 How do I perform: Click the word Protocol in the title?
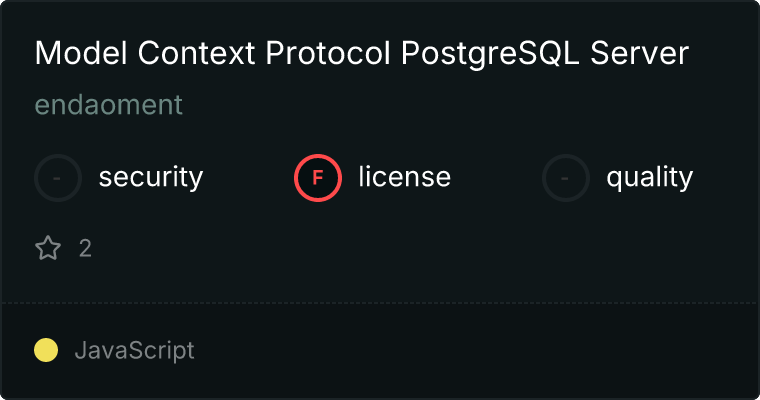(x=327, y=54)
